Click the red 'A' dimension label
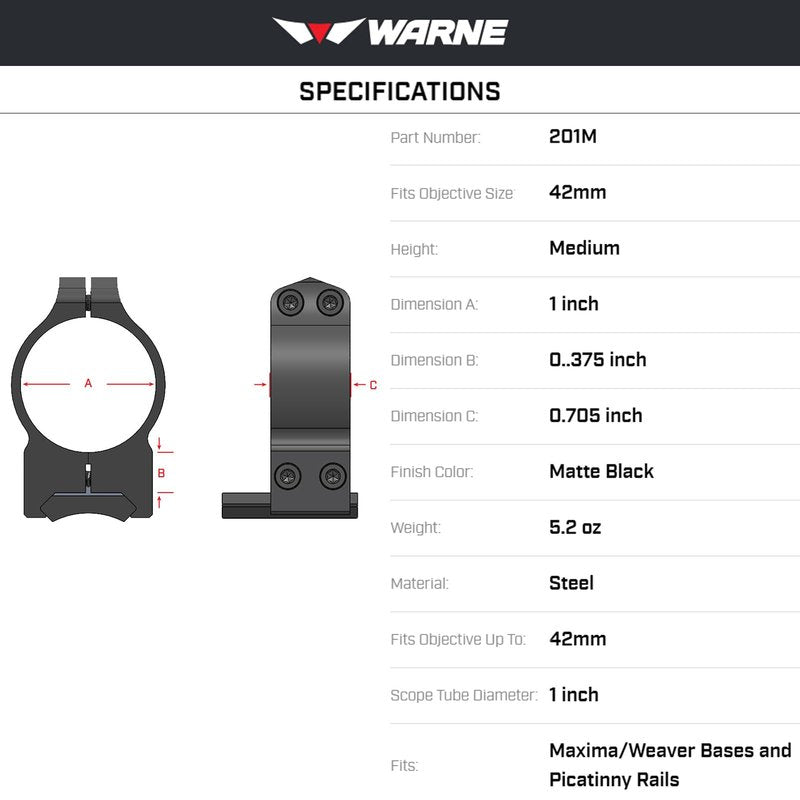The height and width of the screenshot is (800, 800). pos(88,383)
